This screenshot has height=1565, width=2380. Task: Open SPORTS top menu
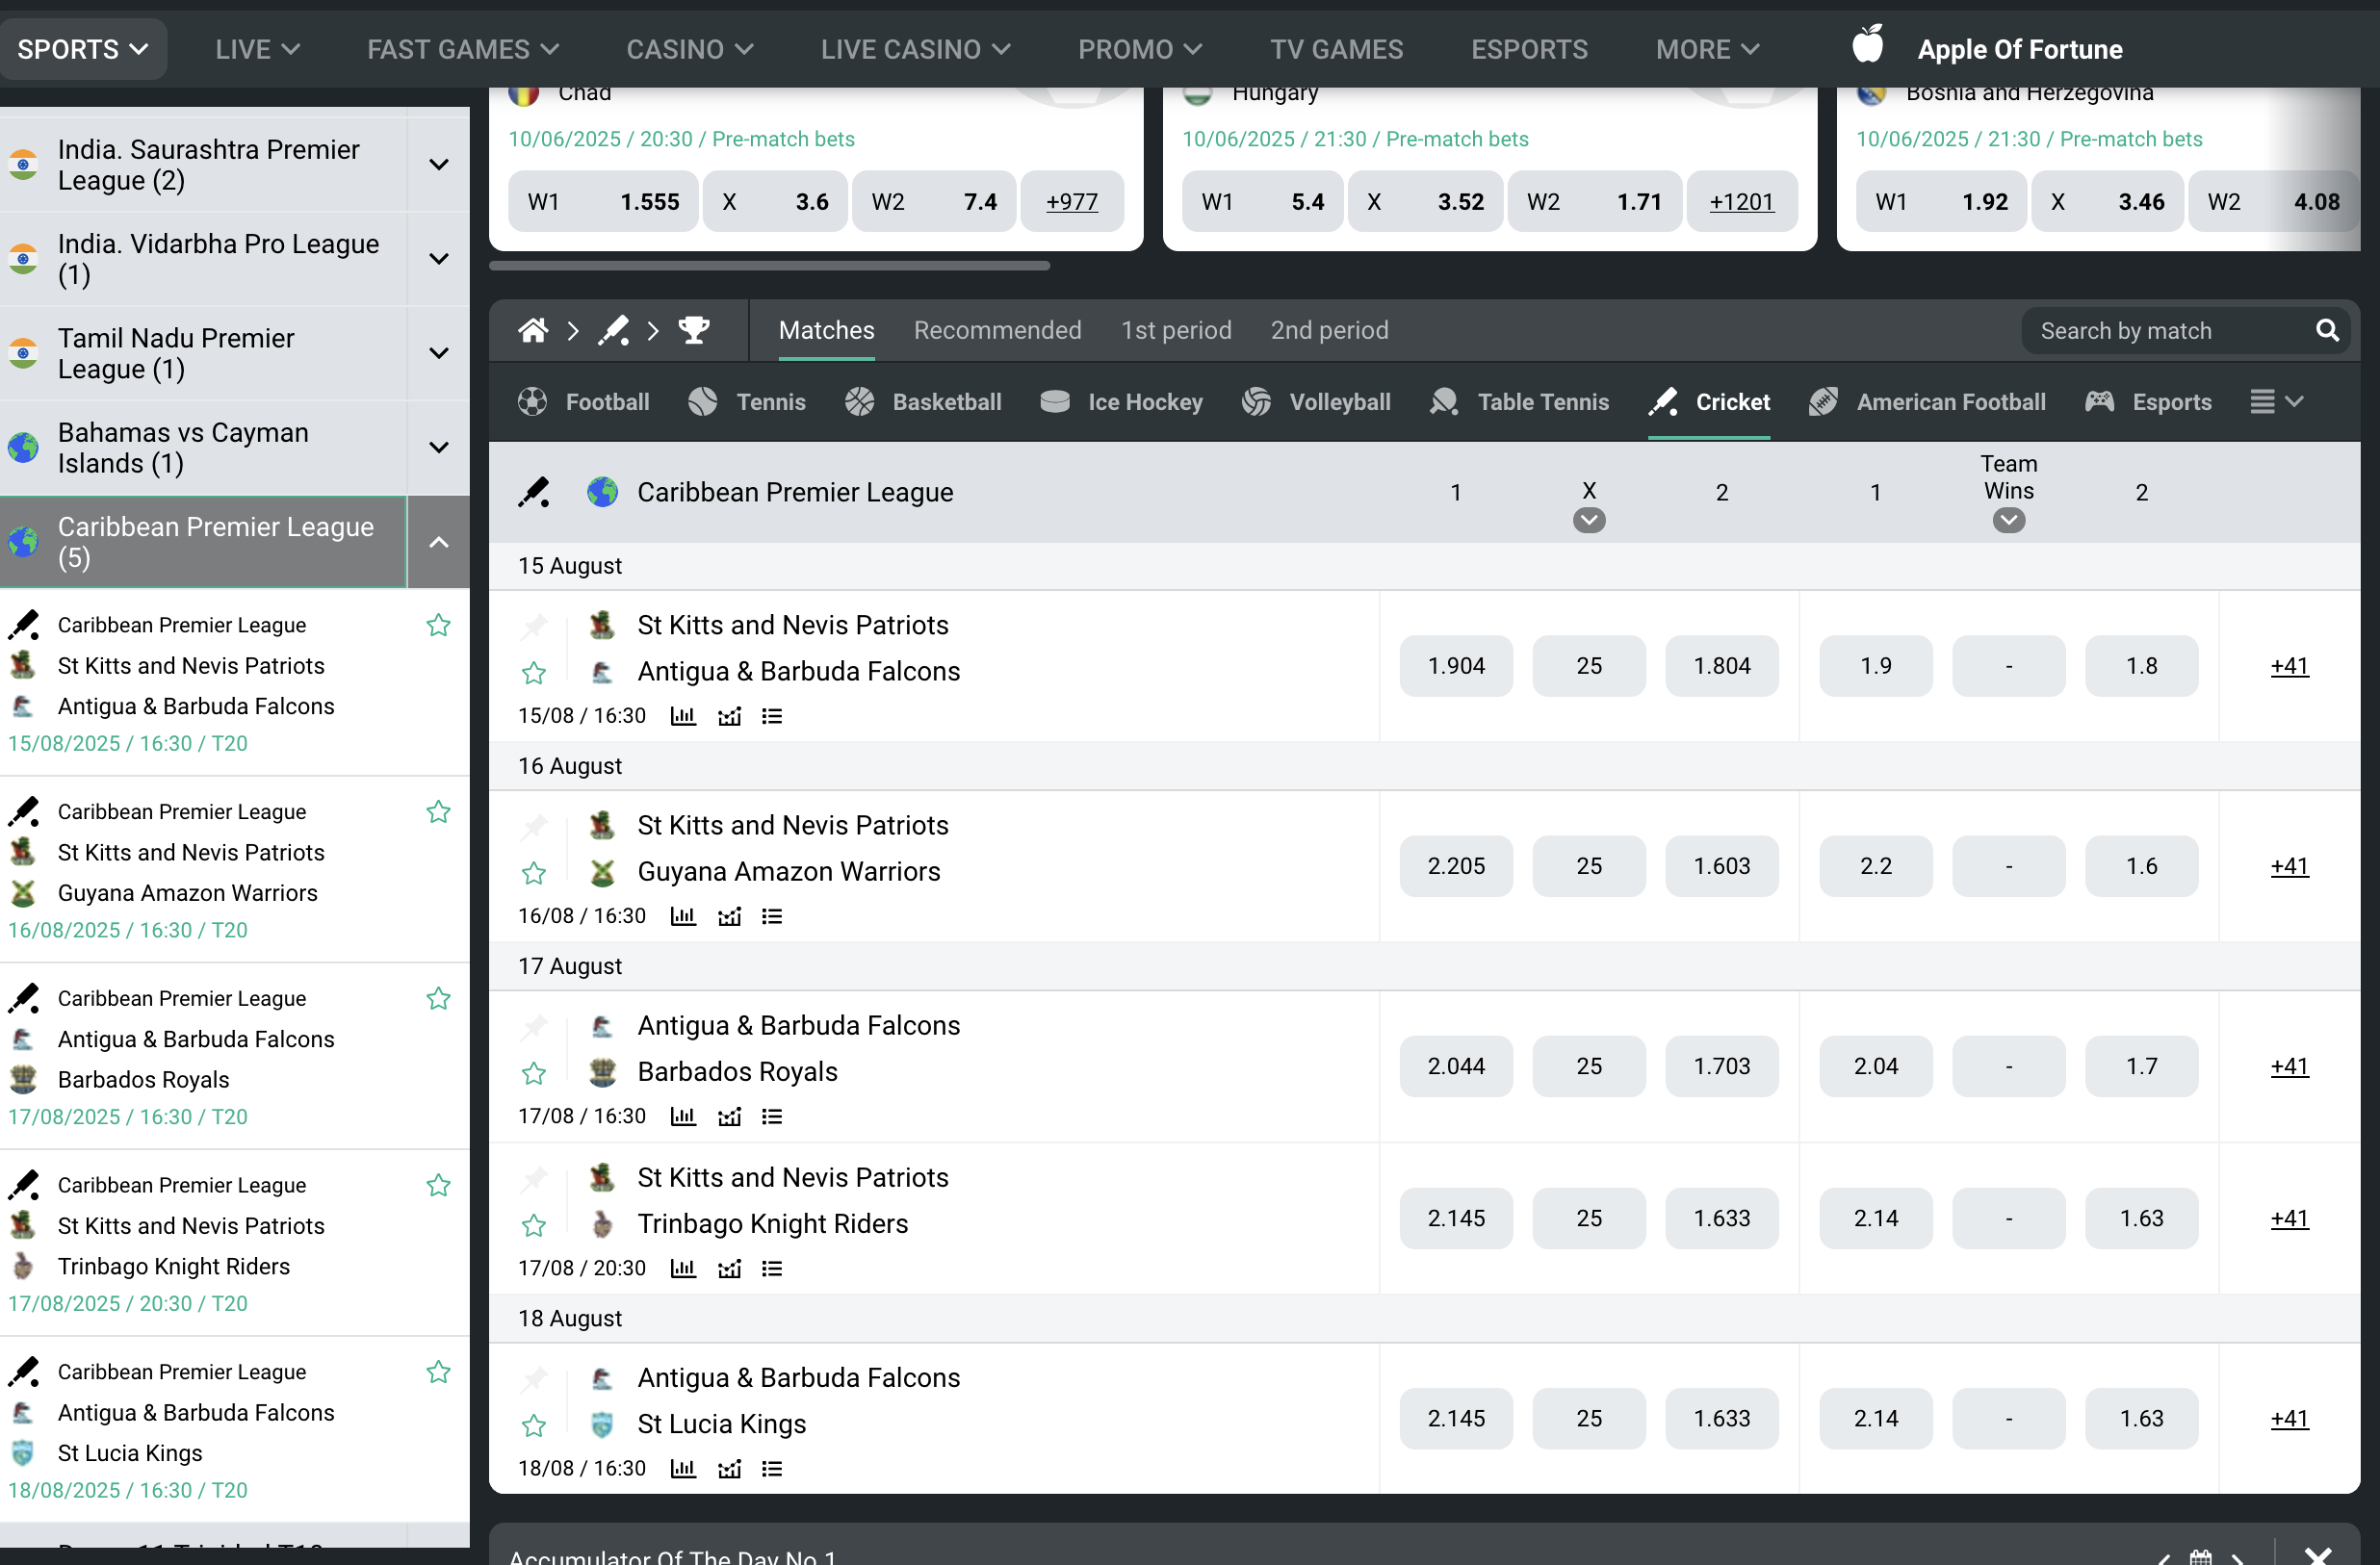pos(83,49)
